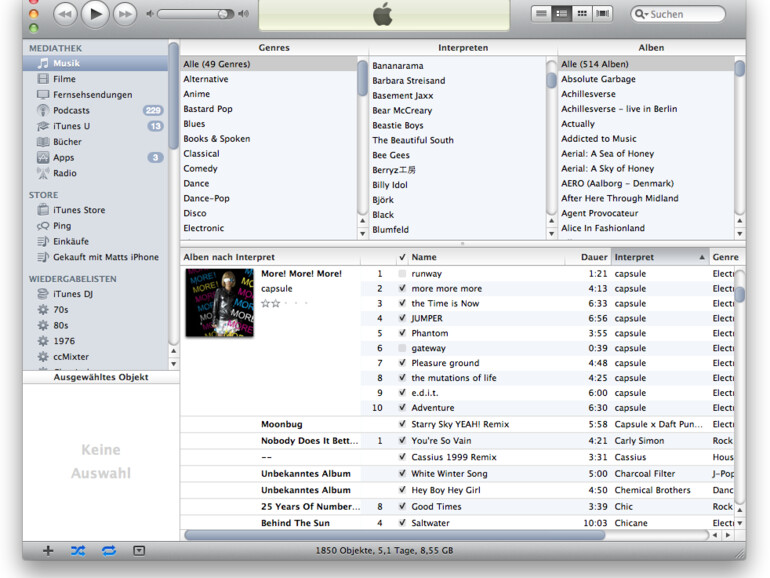Switch to Cover Flow view

[x=603, y=14]
